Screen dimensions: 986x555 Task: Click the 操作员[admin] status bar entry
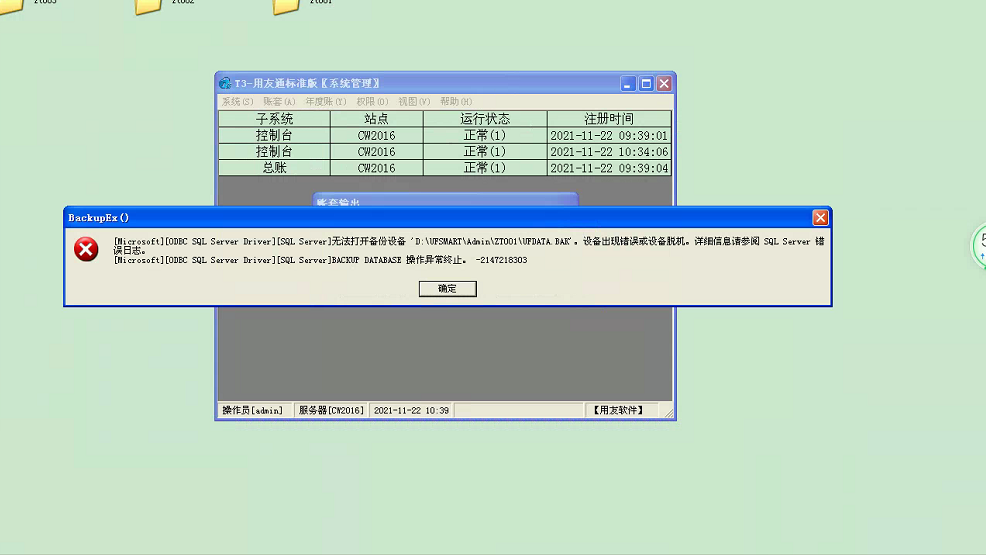click(254, 410)
